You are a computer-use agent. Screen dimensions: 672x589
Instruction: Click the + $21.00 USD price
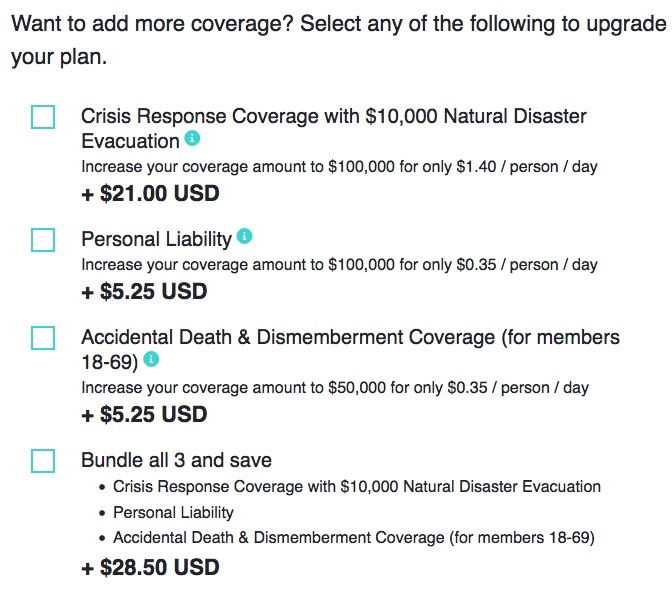[150, 193]
